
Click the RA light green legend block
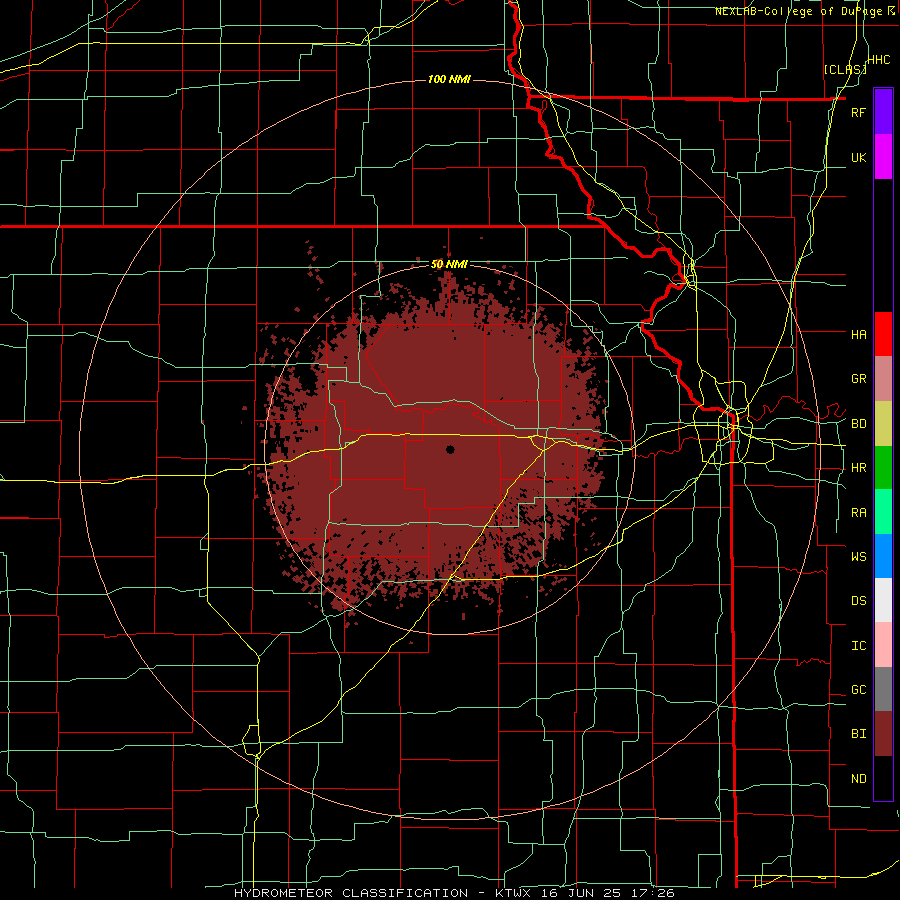883,512
